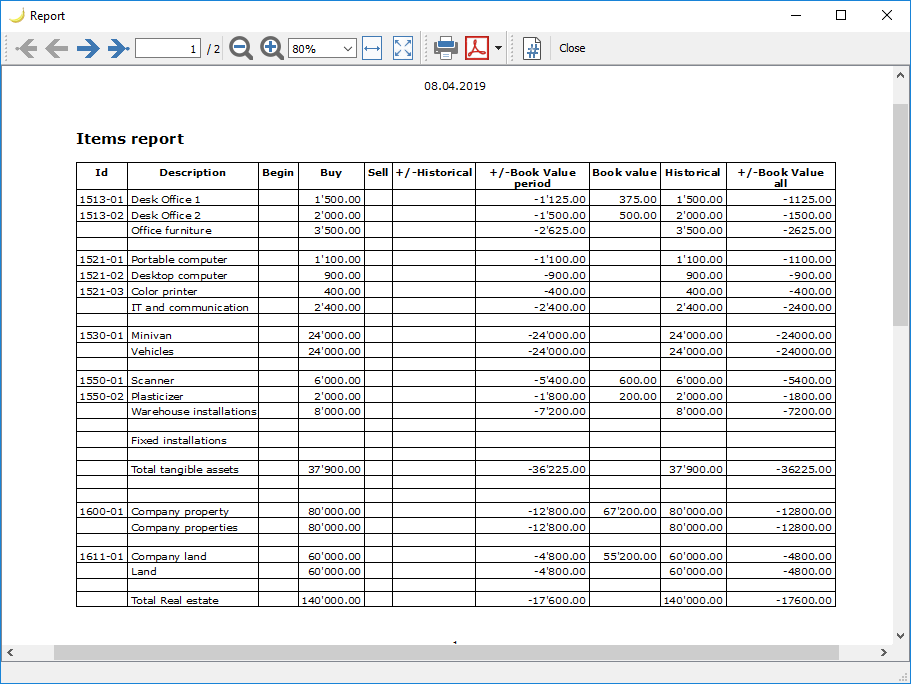Go to the next page arrow

click(x=88, y=48)
